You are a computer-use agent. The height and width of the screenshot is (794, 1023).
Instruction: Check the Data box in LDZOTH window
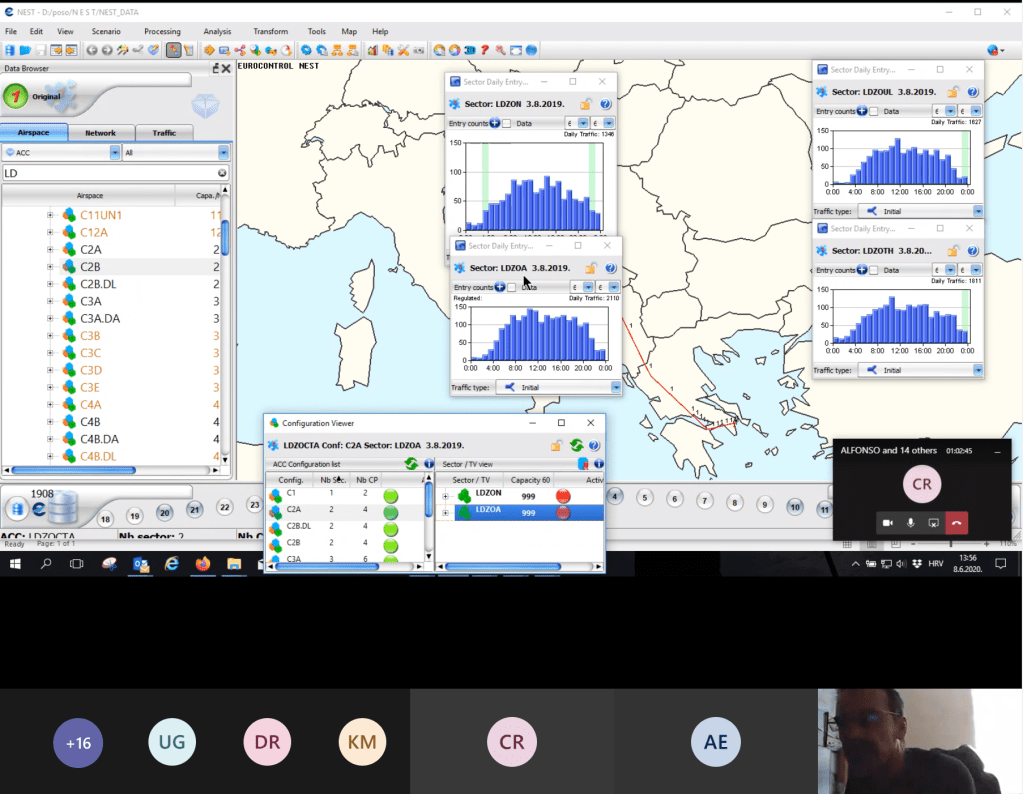874,270
